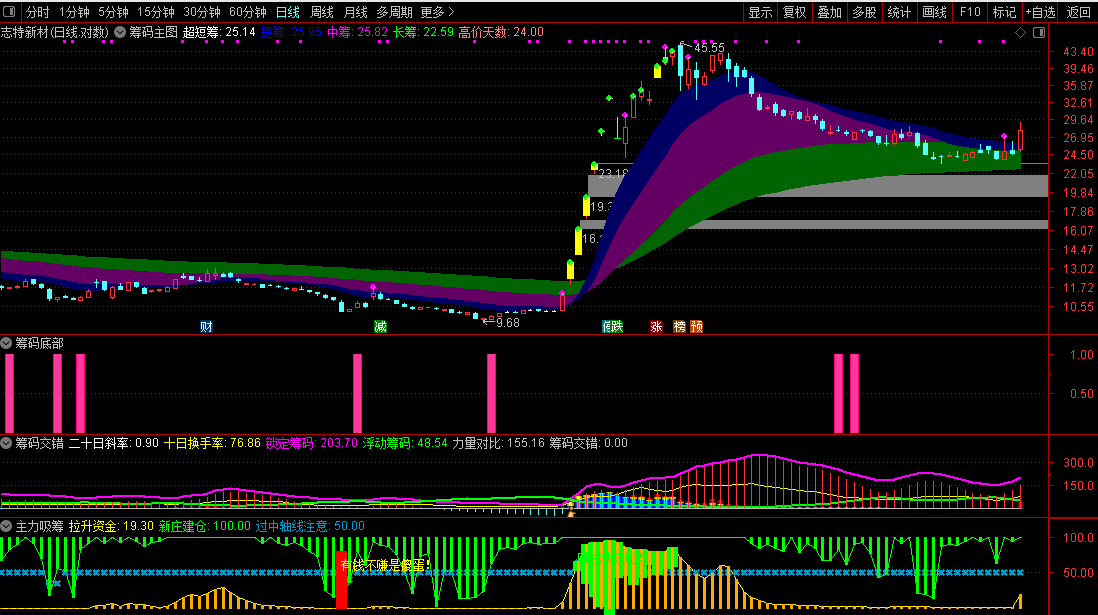The width and height of the screenshot is (1098, 615).
Task: Toggle the right side panel icon
Action: point(1040,32)
